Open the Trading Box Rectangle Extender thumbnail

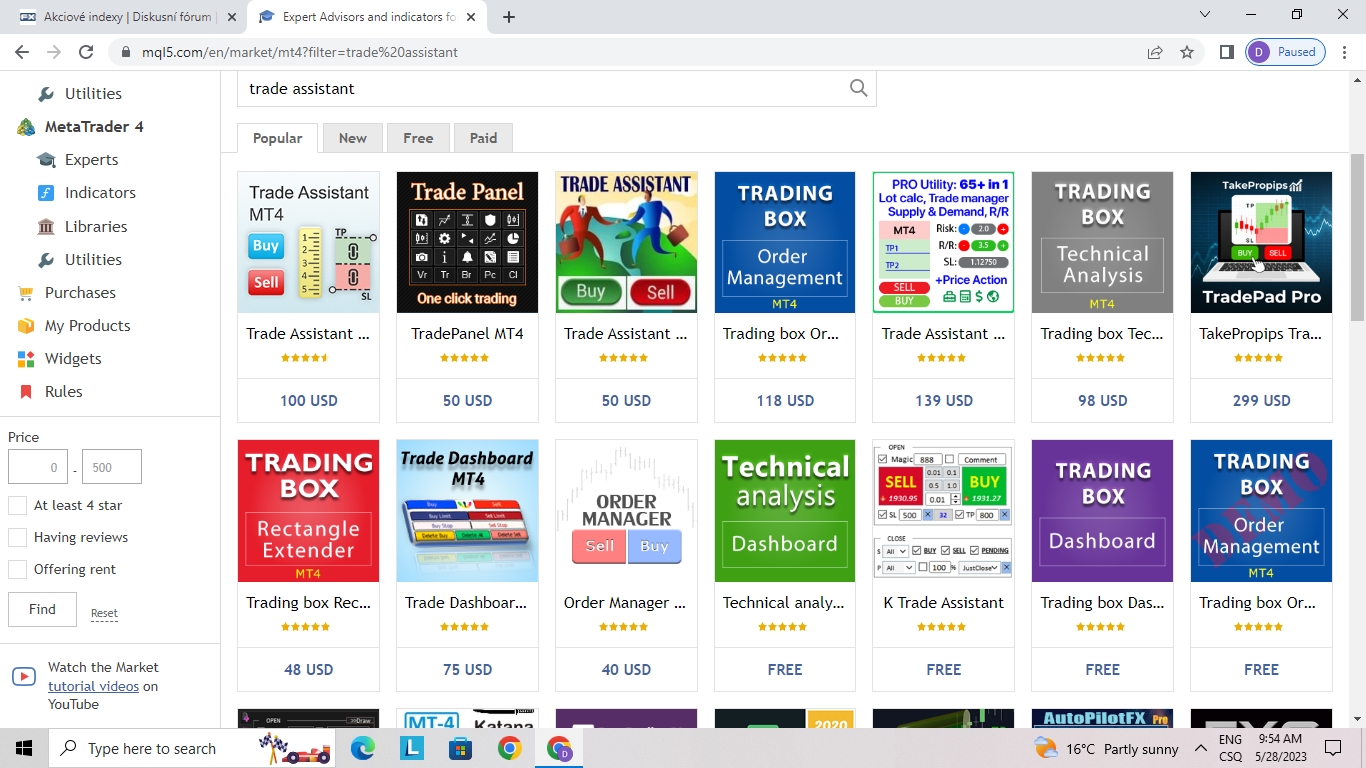pos(308,511)
